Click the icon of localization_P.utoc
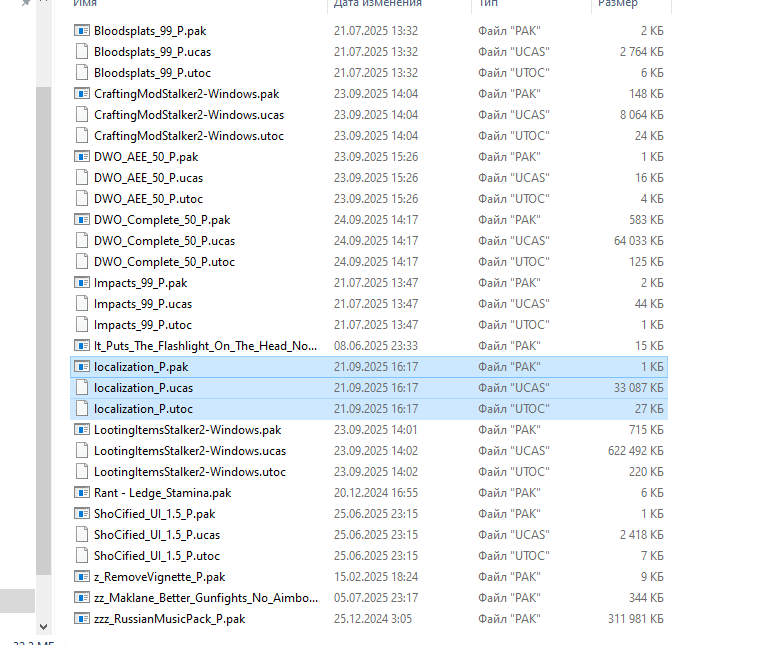The image size is (784, 645). click(82, 408)
